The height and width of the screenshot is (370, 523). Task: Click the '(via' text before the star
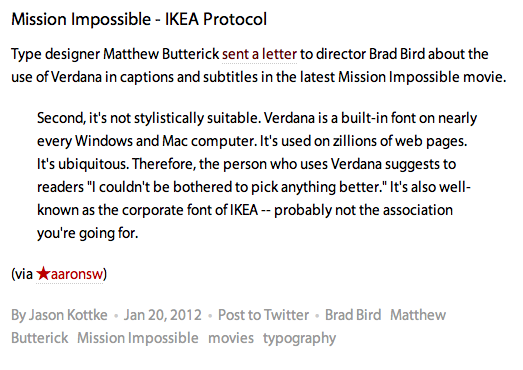point(22,274)
